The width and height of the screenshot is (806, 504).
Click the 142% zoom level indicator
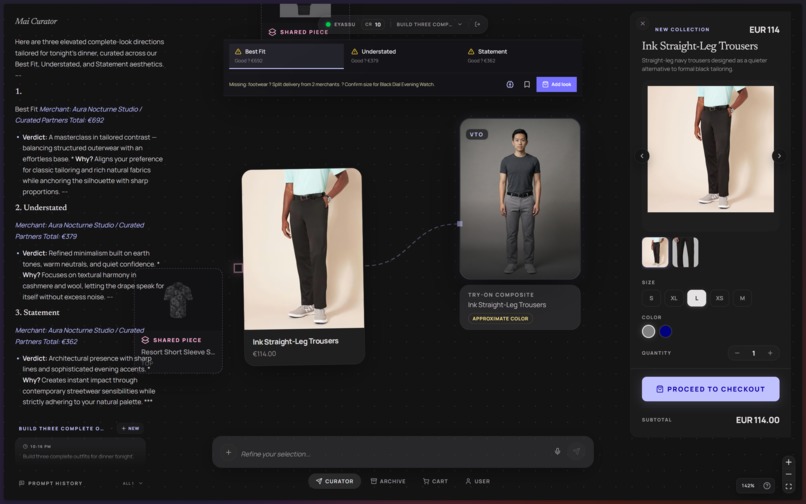[x=748, y=485]
